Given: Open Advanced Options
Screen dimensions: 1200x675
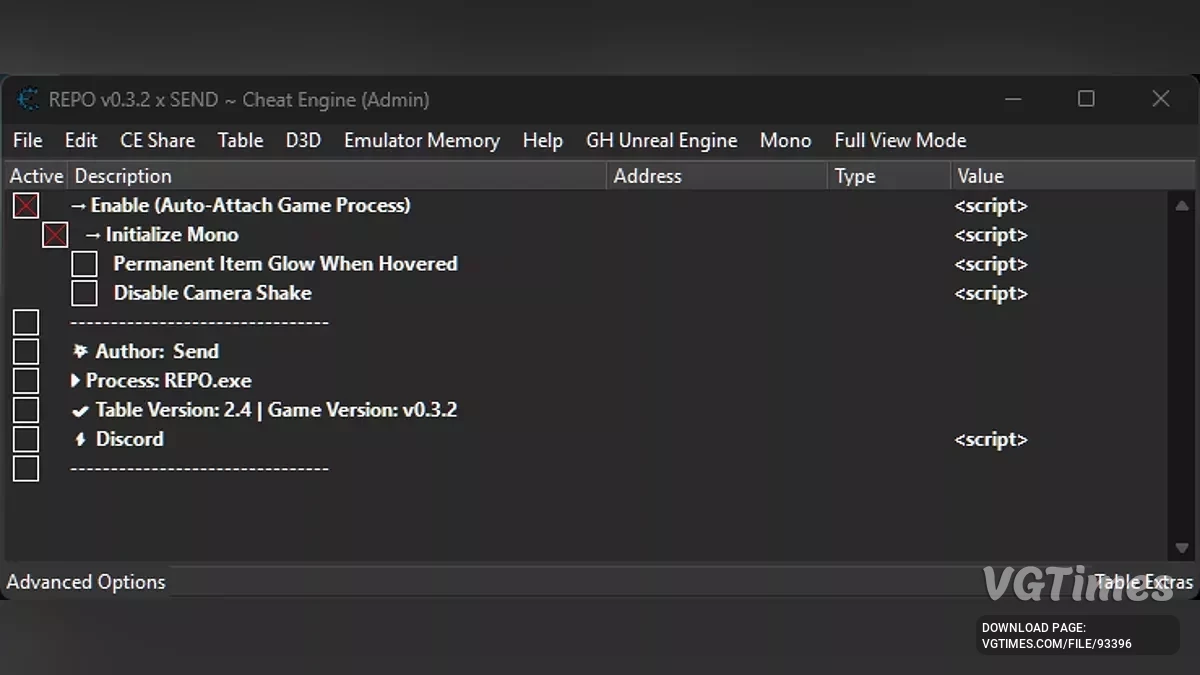Looking at the screenshot, I should click(x=86, y=581).
